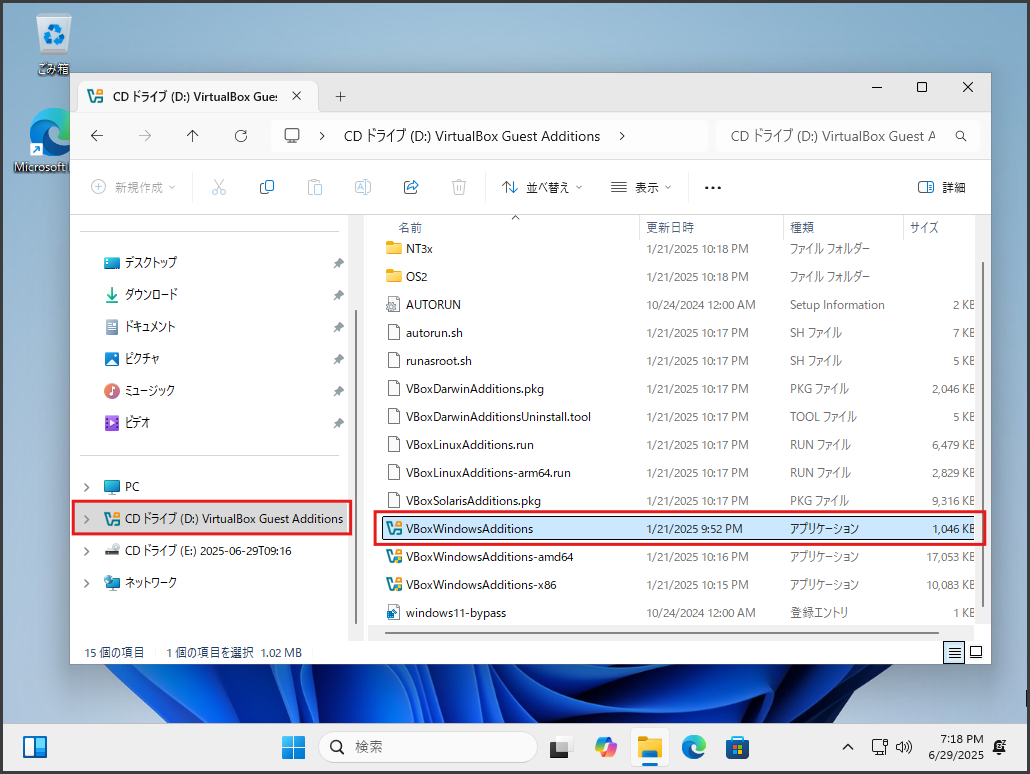Open Copilot from taskbar
The height and width of the screenshot is (774, 1030).
pyautogui.click(x=605, y=747)
